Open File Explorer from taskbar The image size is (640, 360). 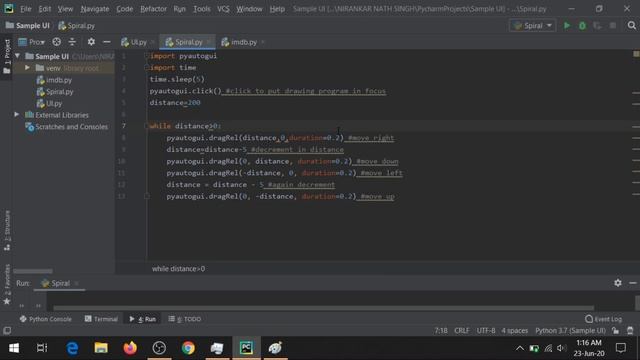(x=101, y=348)
